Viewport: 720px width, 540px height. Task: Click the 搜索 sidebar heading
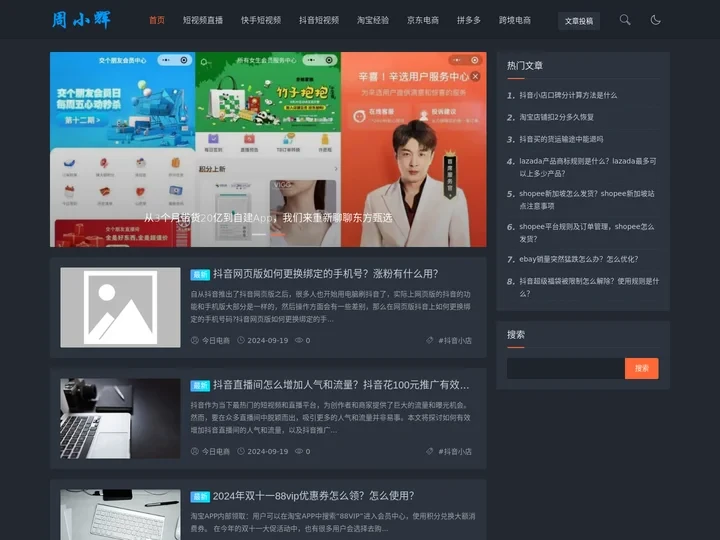tap(516, 335)
